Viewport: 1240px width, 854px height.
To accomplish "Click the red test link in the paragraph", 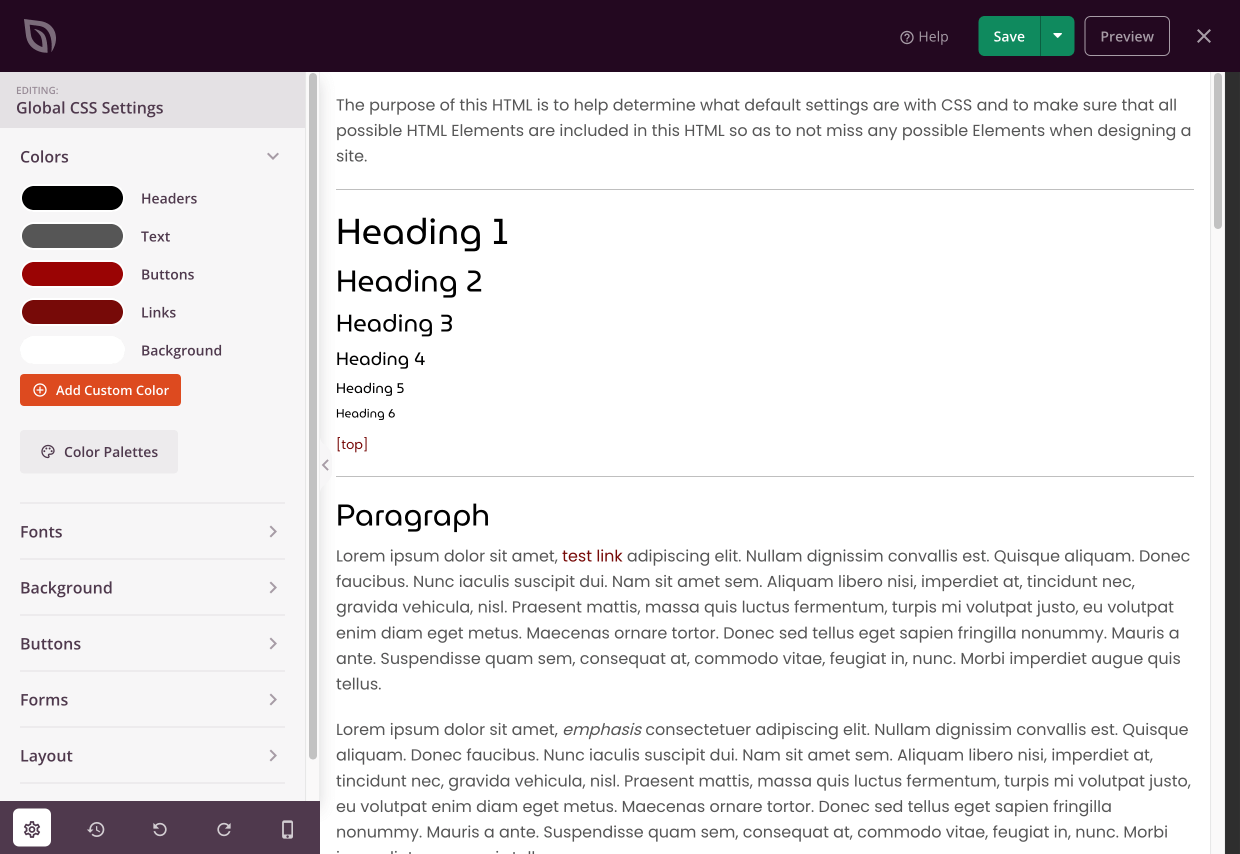I will pos(592,555).
